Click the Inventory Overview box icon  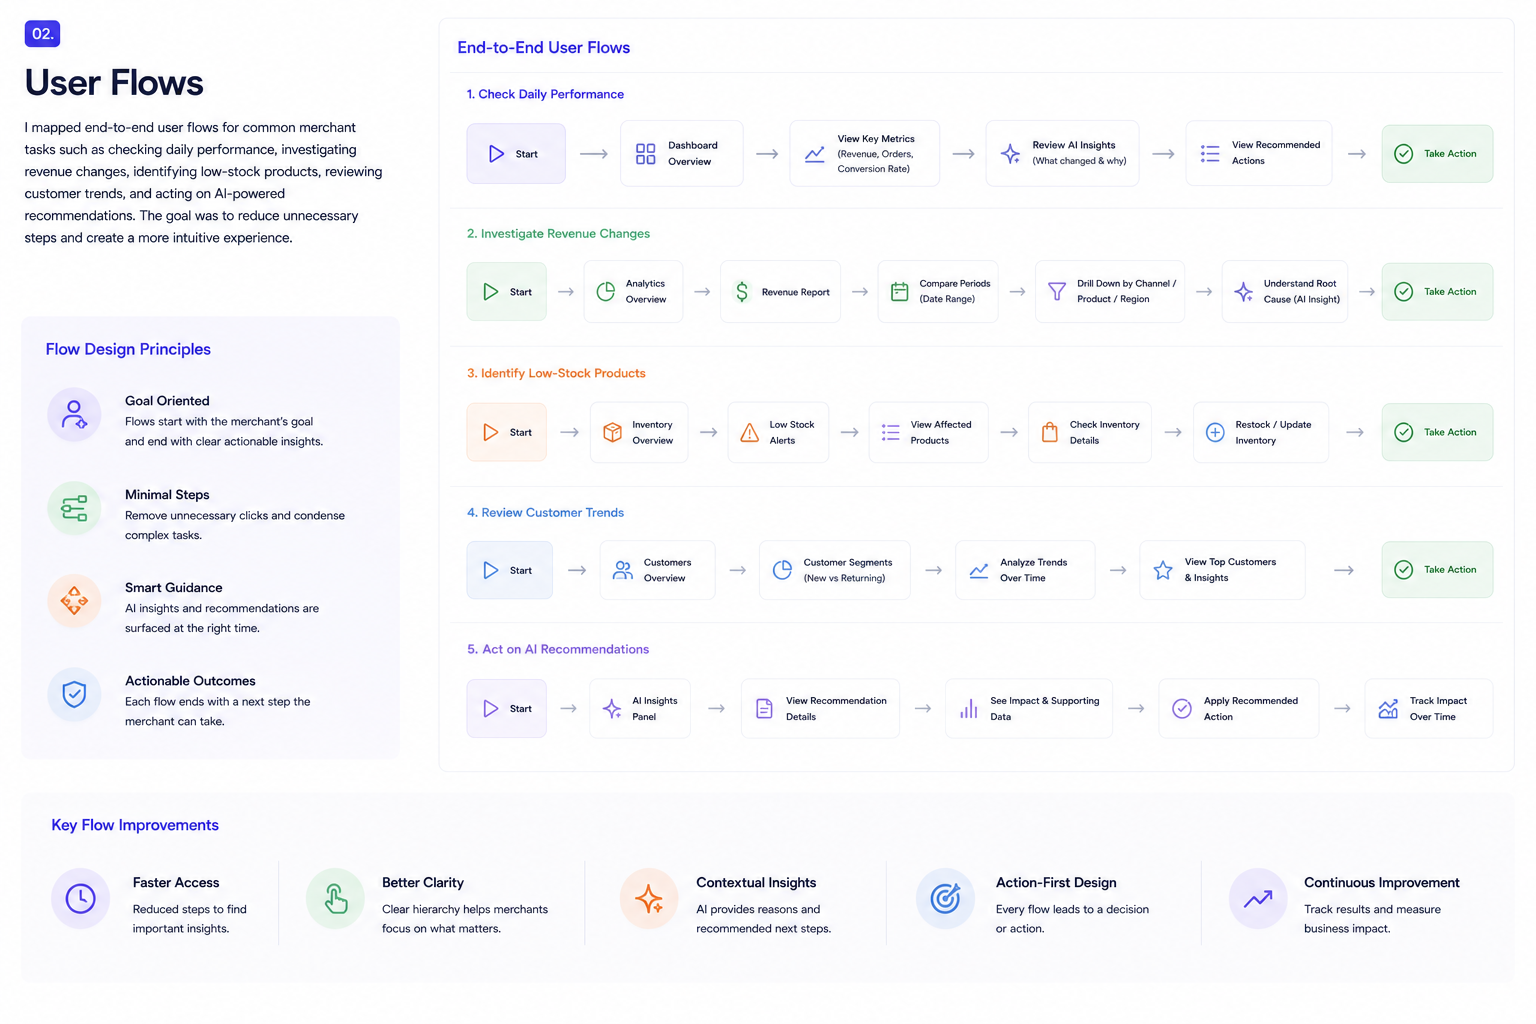[613, 432]
